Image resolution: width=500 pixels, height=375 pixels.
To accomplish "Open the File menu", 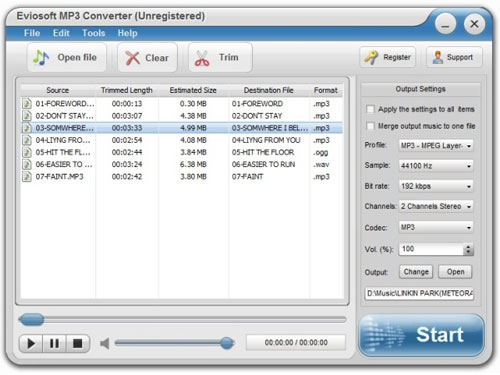I will point(32,33).
